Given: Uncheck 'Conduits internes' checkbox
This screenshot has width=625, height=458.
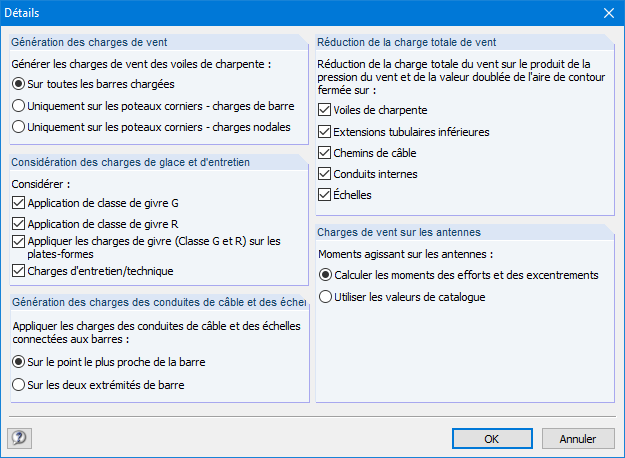Looking at the screenshot, I should tap(324, 174).
